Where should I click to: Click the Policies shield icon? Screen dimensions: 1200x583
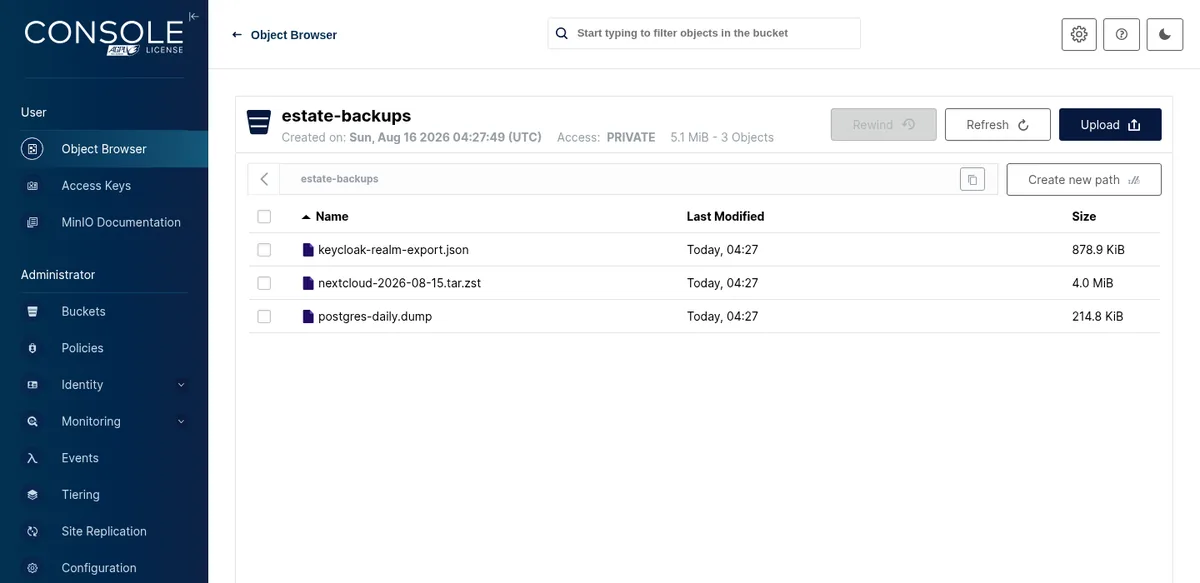[33, 348]
